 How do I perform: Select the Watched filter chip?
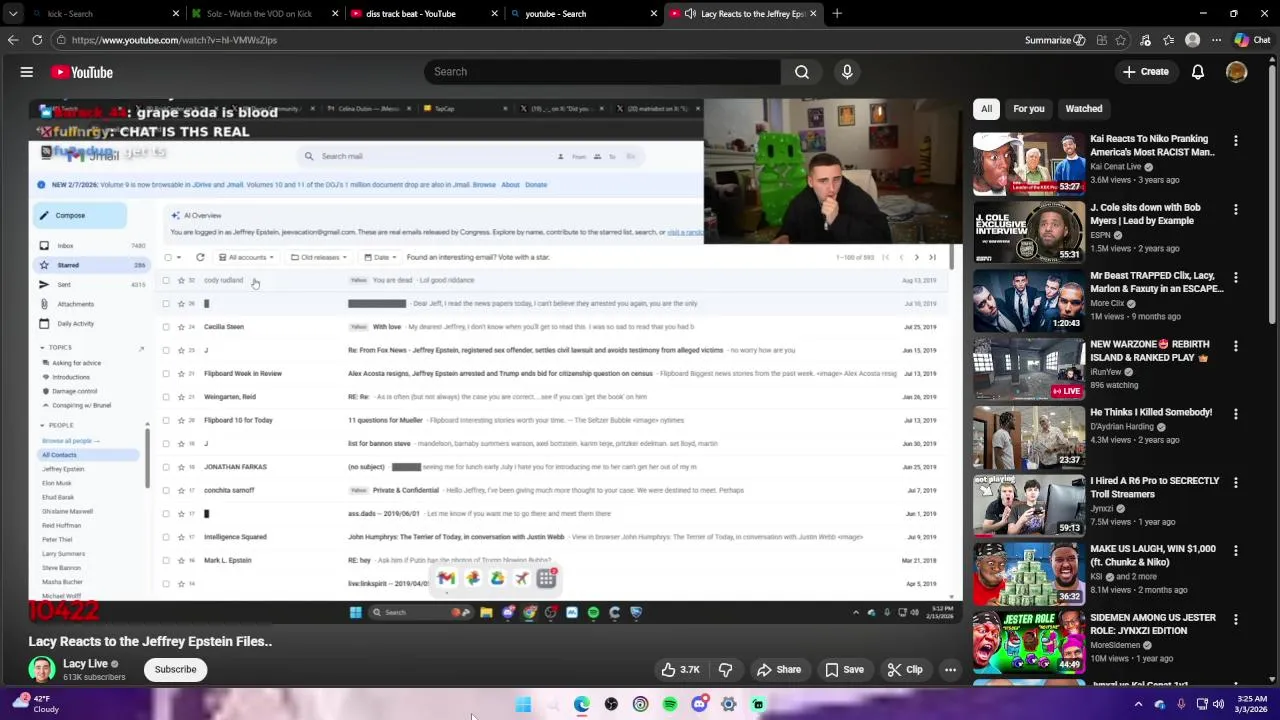pyautogui.click(x=1084, y=109)
